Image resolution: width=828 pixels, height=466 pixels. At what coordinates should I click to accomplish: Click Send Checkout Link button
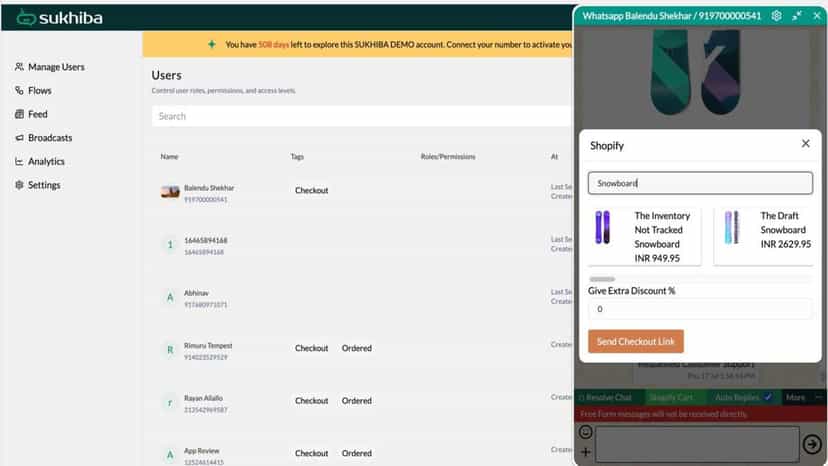click(x=636, y=341)
